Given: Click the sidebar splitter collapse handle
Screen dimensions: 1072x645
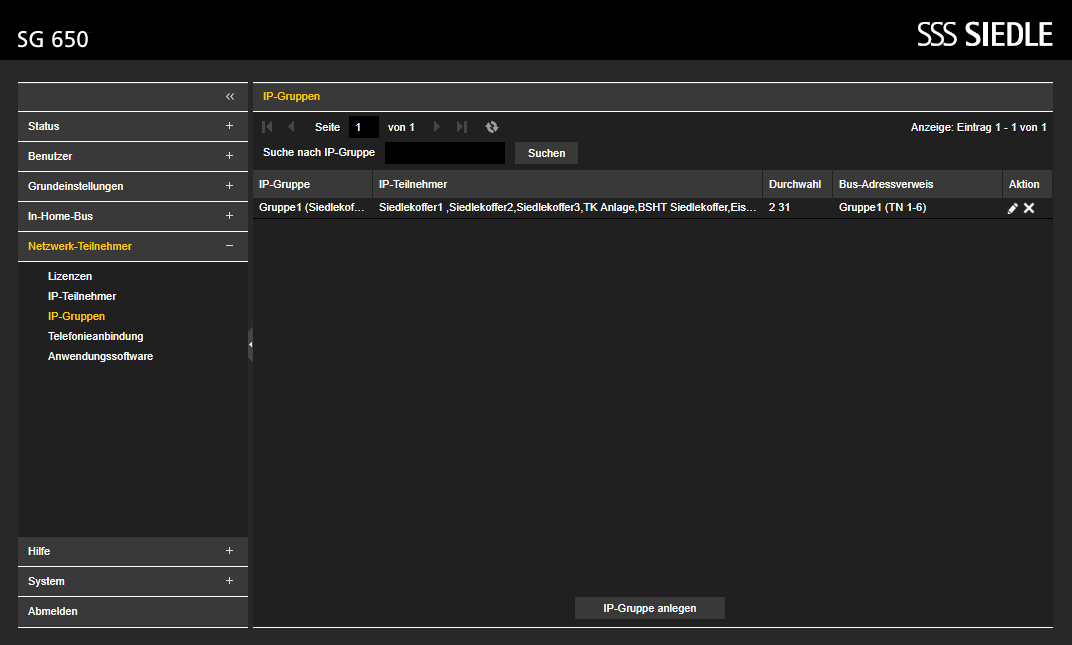Looking at the screenshot, I should point(250,345).
